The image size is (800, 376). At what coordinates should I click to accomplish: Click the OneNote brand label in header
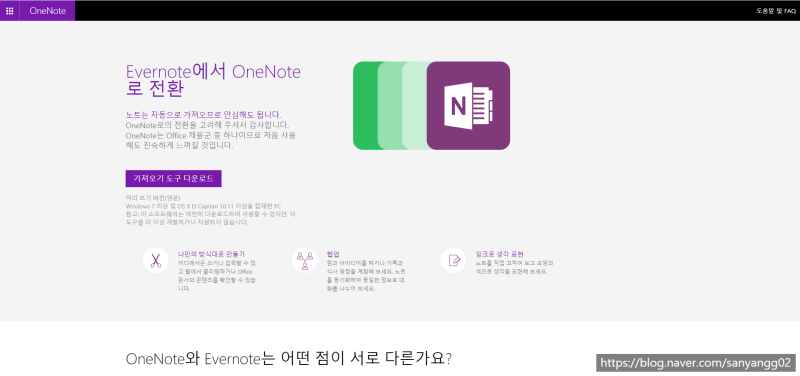click(47, 11)
